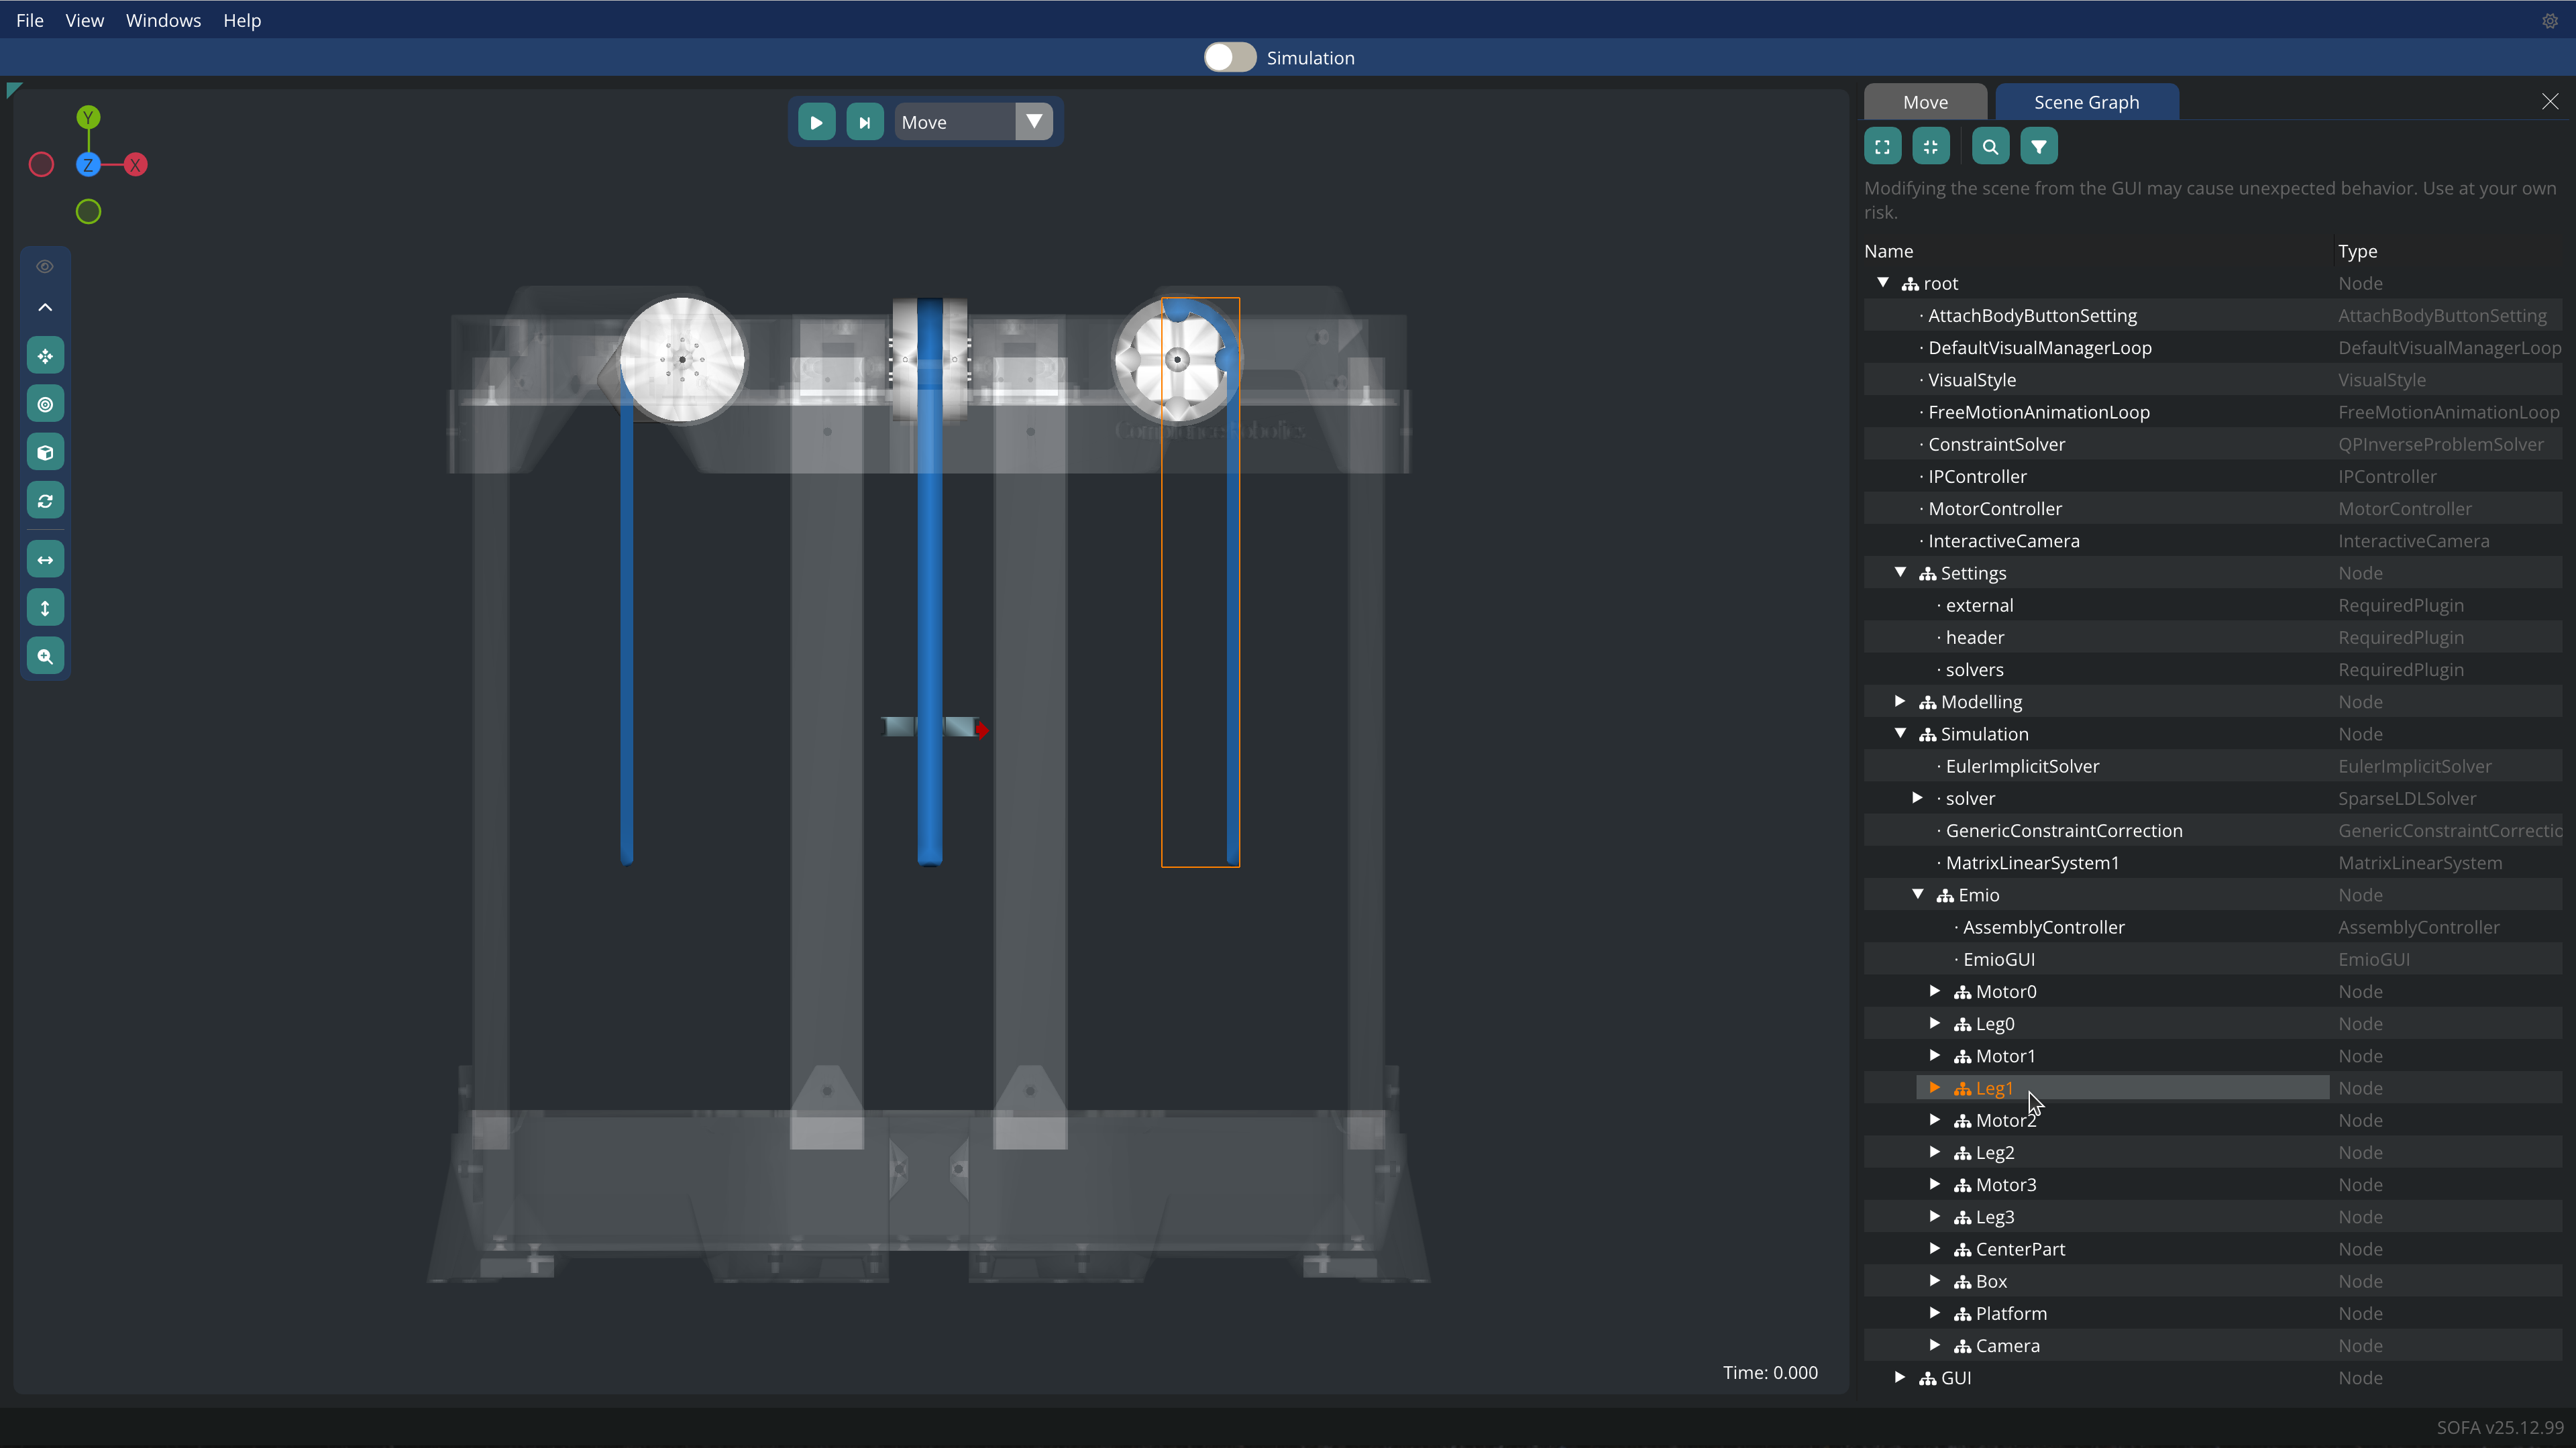Click the cube view icon in left toolbar
The height and width of the screenshot is (1448, 2576).
tap(45, 452)
